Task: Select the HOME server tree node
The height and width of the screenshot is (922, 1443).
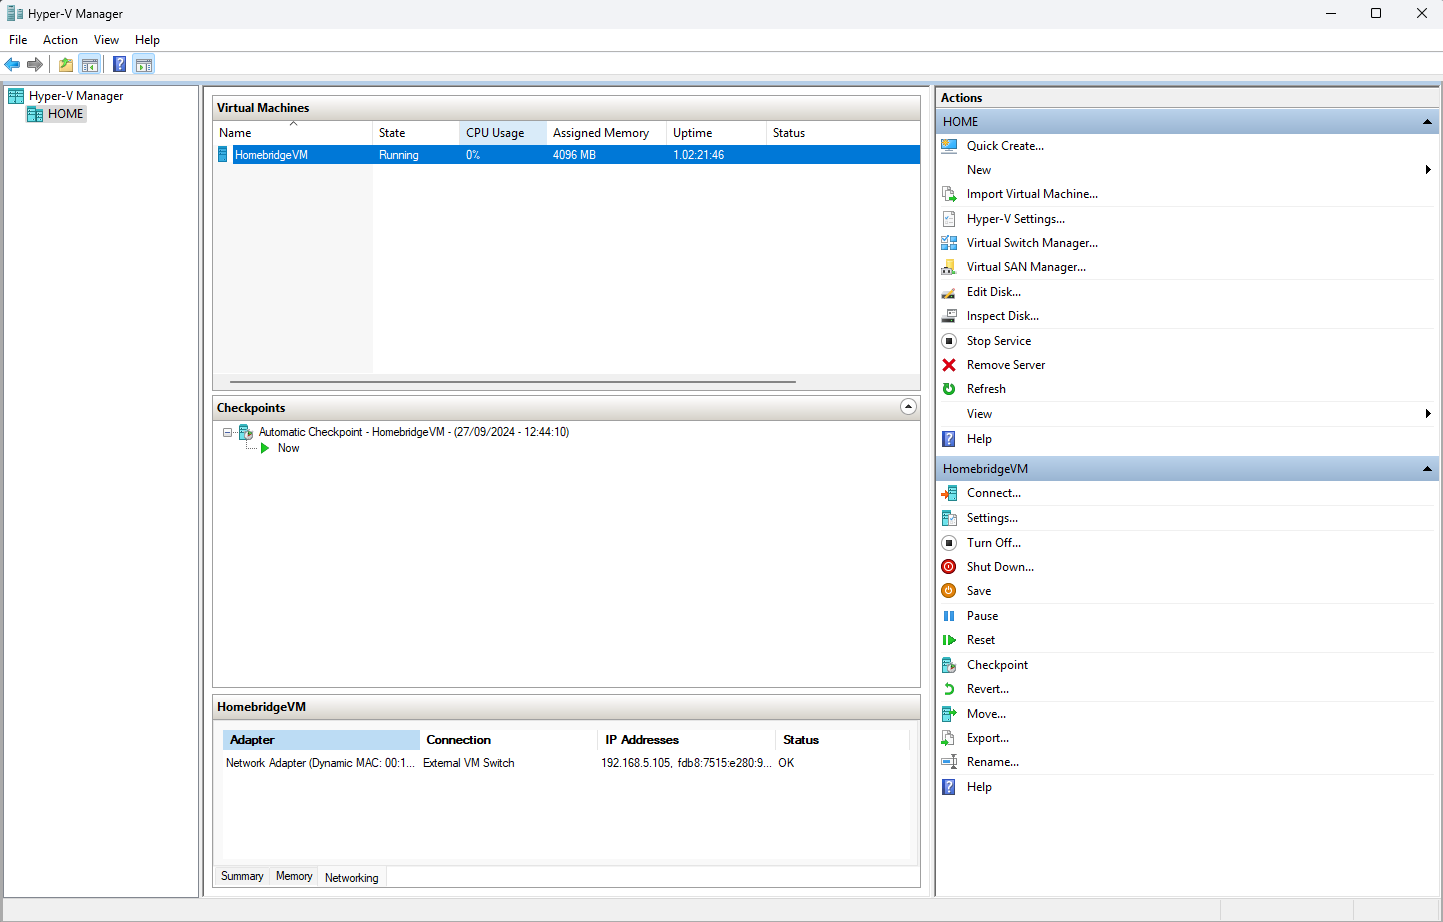Action: click(57, 114)
